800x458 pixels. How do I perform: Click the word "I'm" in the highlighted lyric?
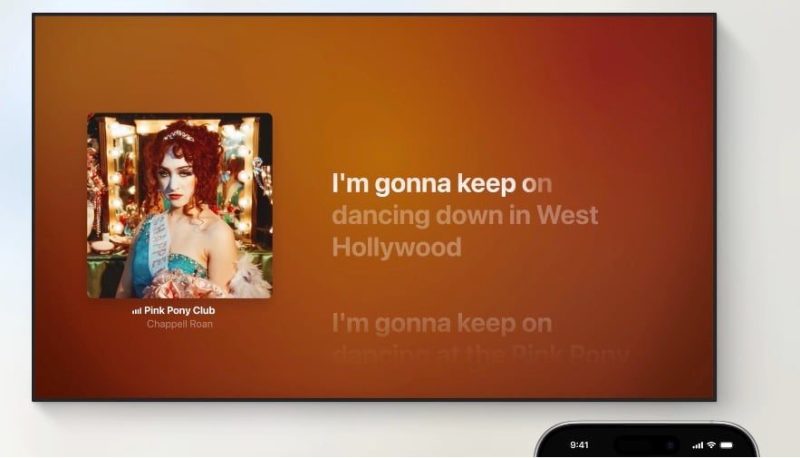[352, 183]
